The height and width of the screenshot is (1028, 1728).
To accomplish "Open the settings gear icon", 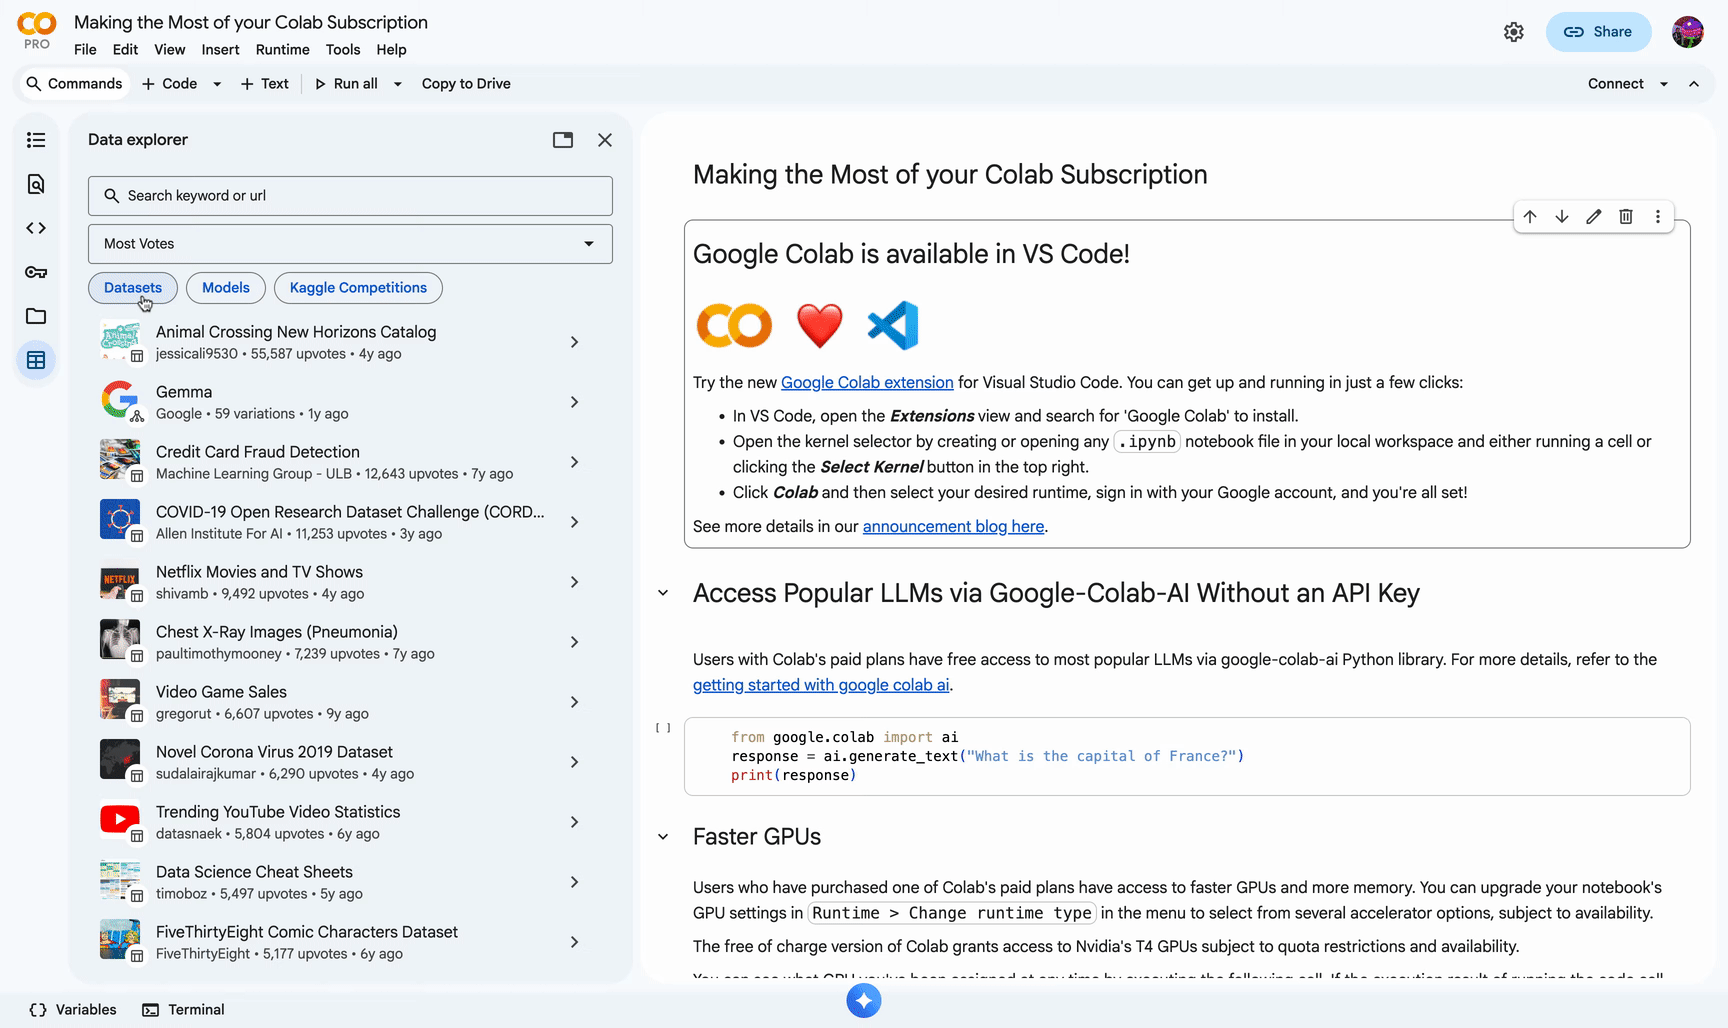I will tap(1514, 32).
